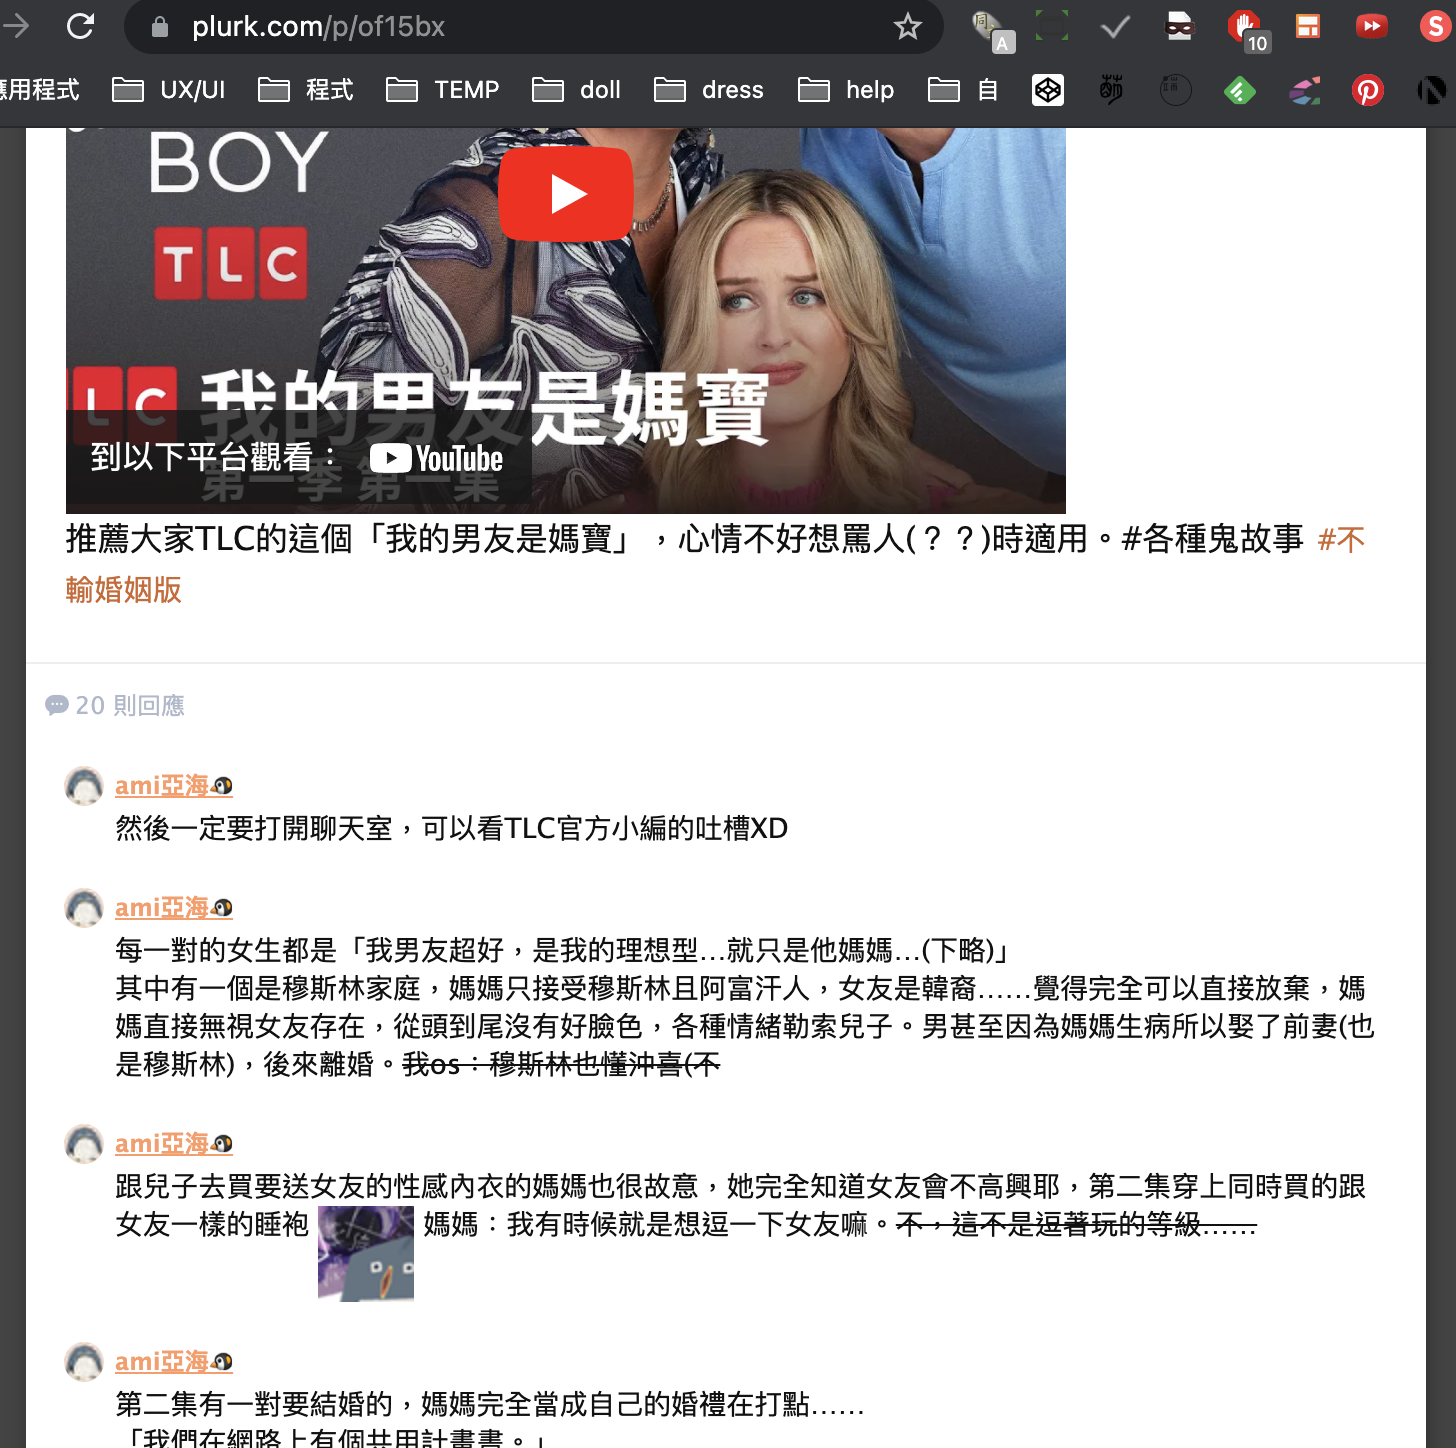Go forward using the forward arrow
Viewport: 1456px width, 1448px height.
16,26
